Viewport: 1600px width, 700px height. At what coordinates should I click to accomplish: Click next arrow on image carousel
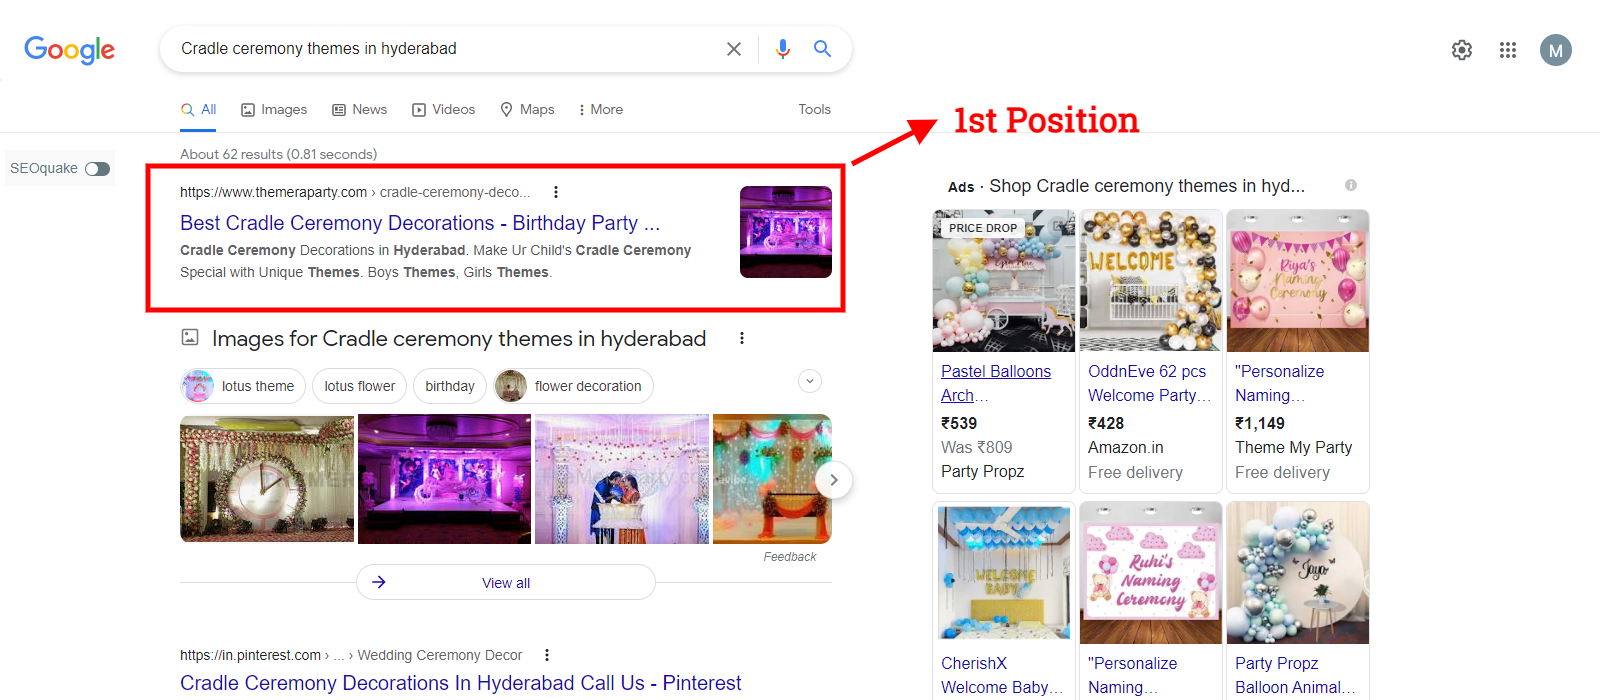coord(834,480)
